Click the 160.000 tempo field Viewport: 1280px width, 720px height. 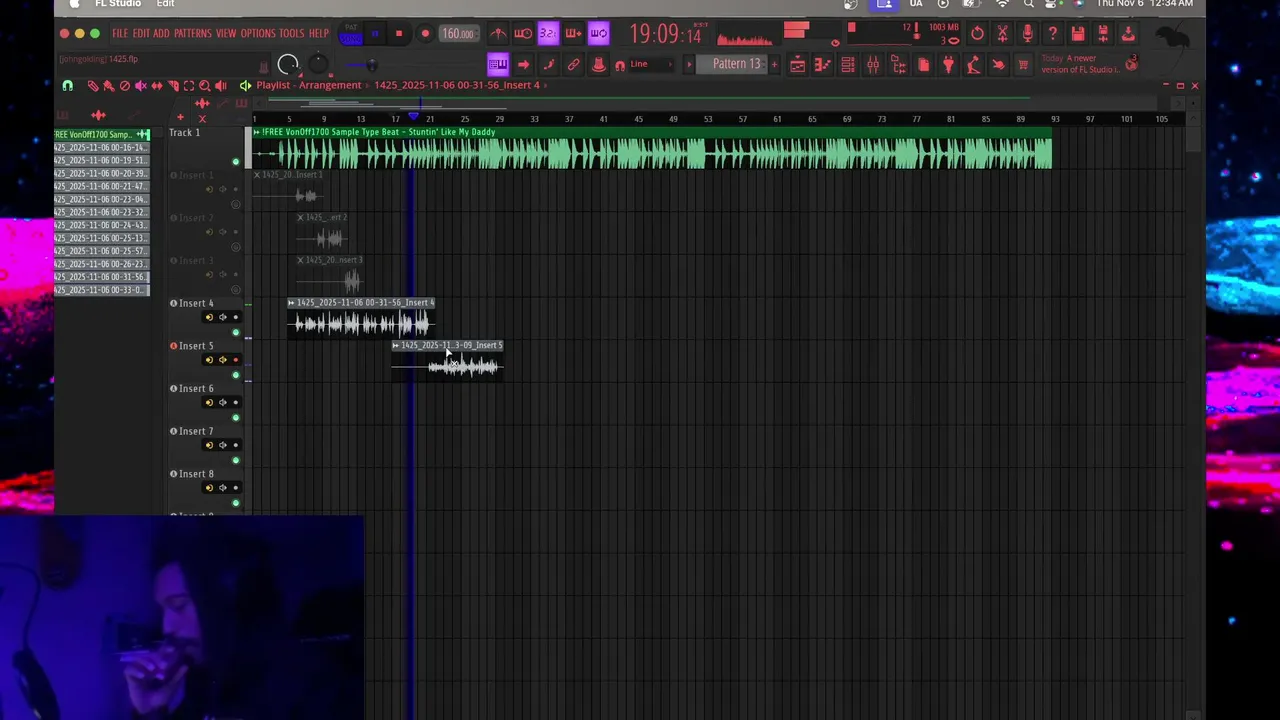(x=457, y=34)
